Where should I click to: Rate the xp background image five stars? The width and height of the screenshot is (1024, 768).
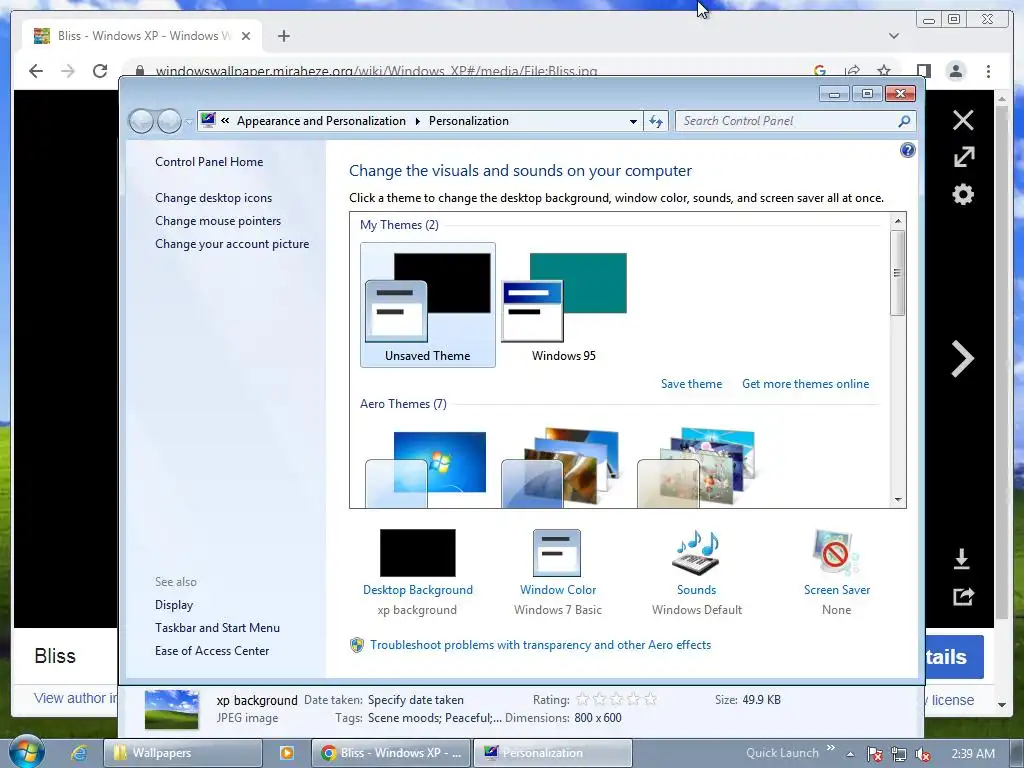(650, 699)
